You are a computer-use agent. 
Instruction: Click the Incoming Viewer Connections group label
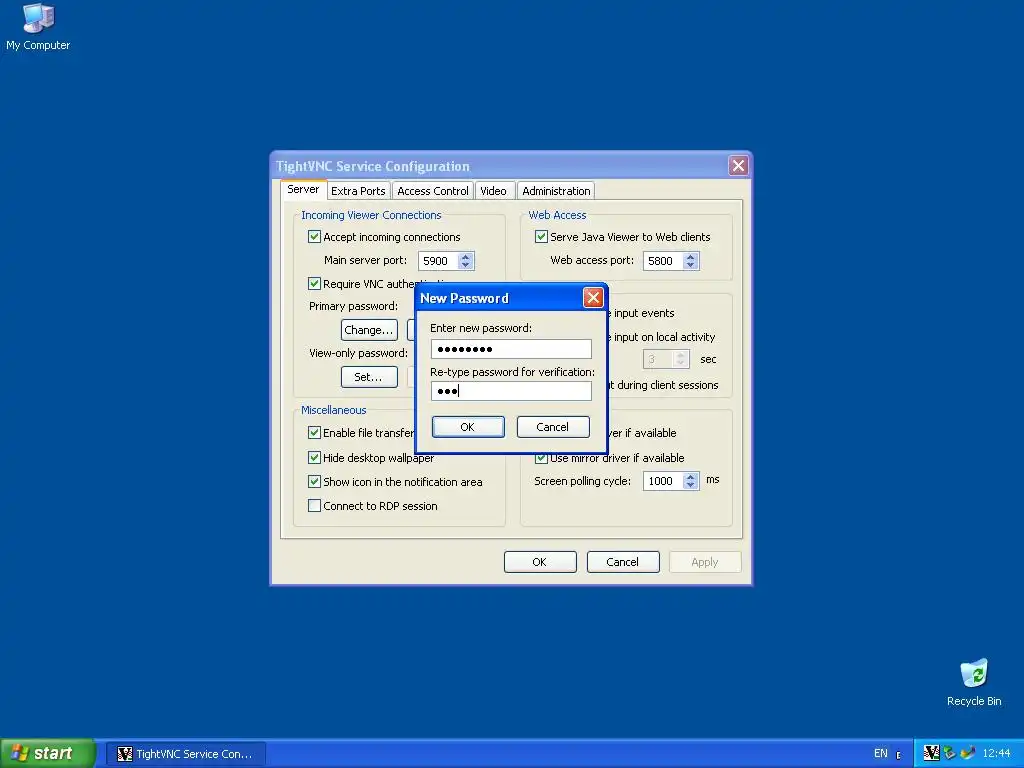(371, 215)
